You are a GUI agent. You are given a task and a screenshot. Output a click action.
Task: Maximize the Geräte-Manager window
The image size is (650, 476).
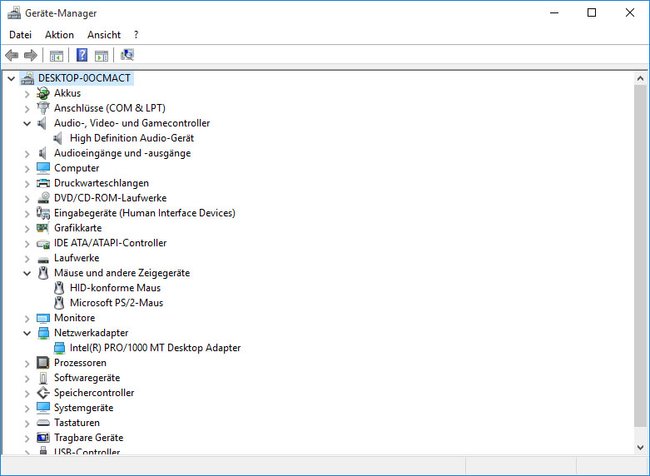(592, 13)
